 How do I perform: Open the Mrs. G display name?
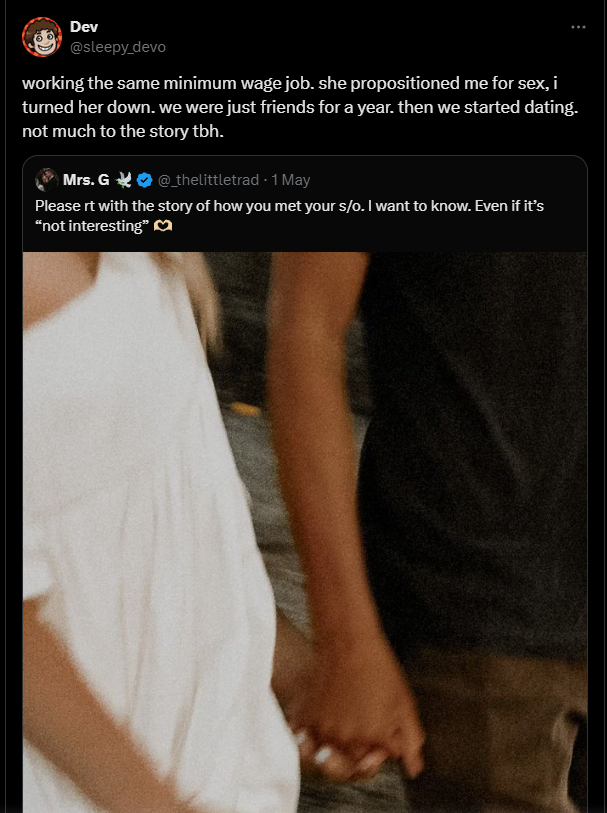click(86, 180)
